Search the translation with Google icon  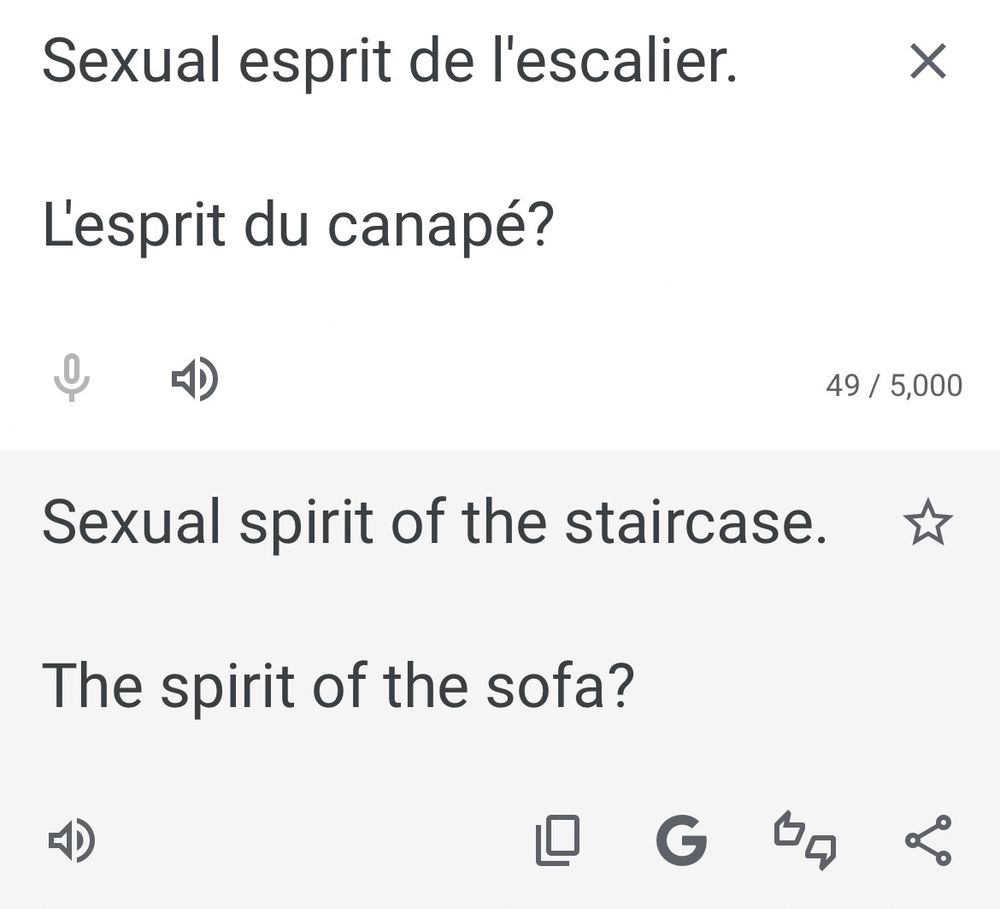pyautogui.click(x=681, y=840)
